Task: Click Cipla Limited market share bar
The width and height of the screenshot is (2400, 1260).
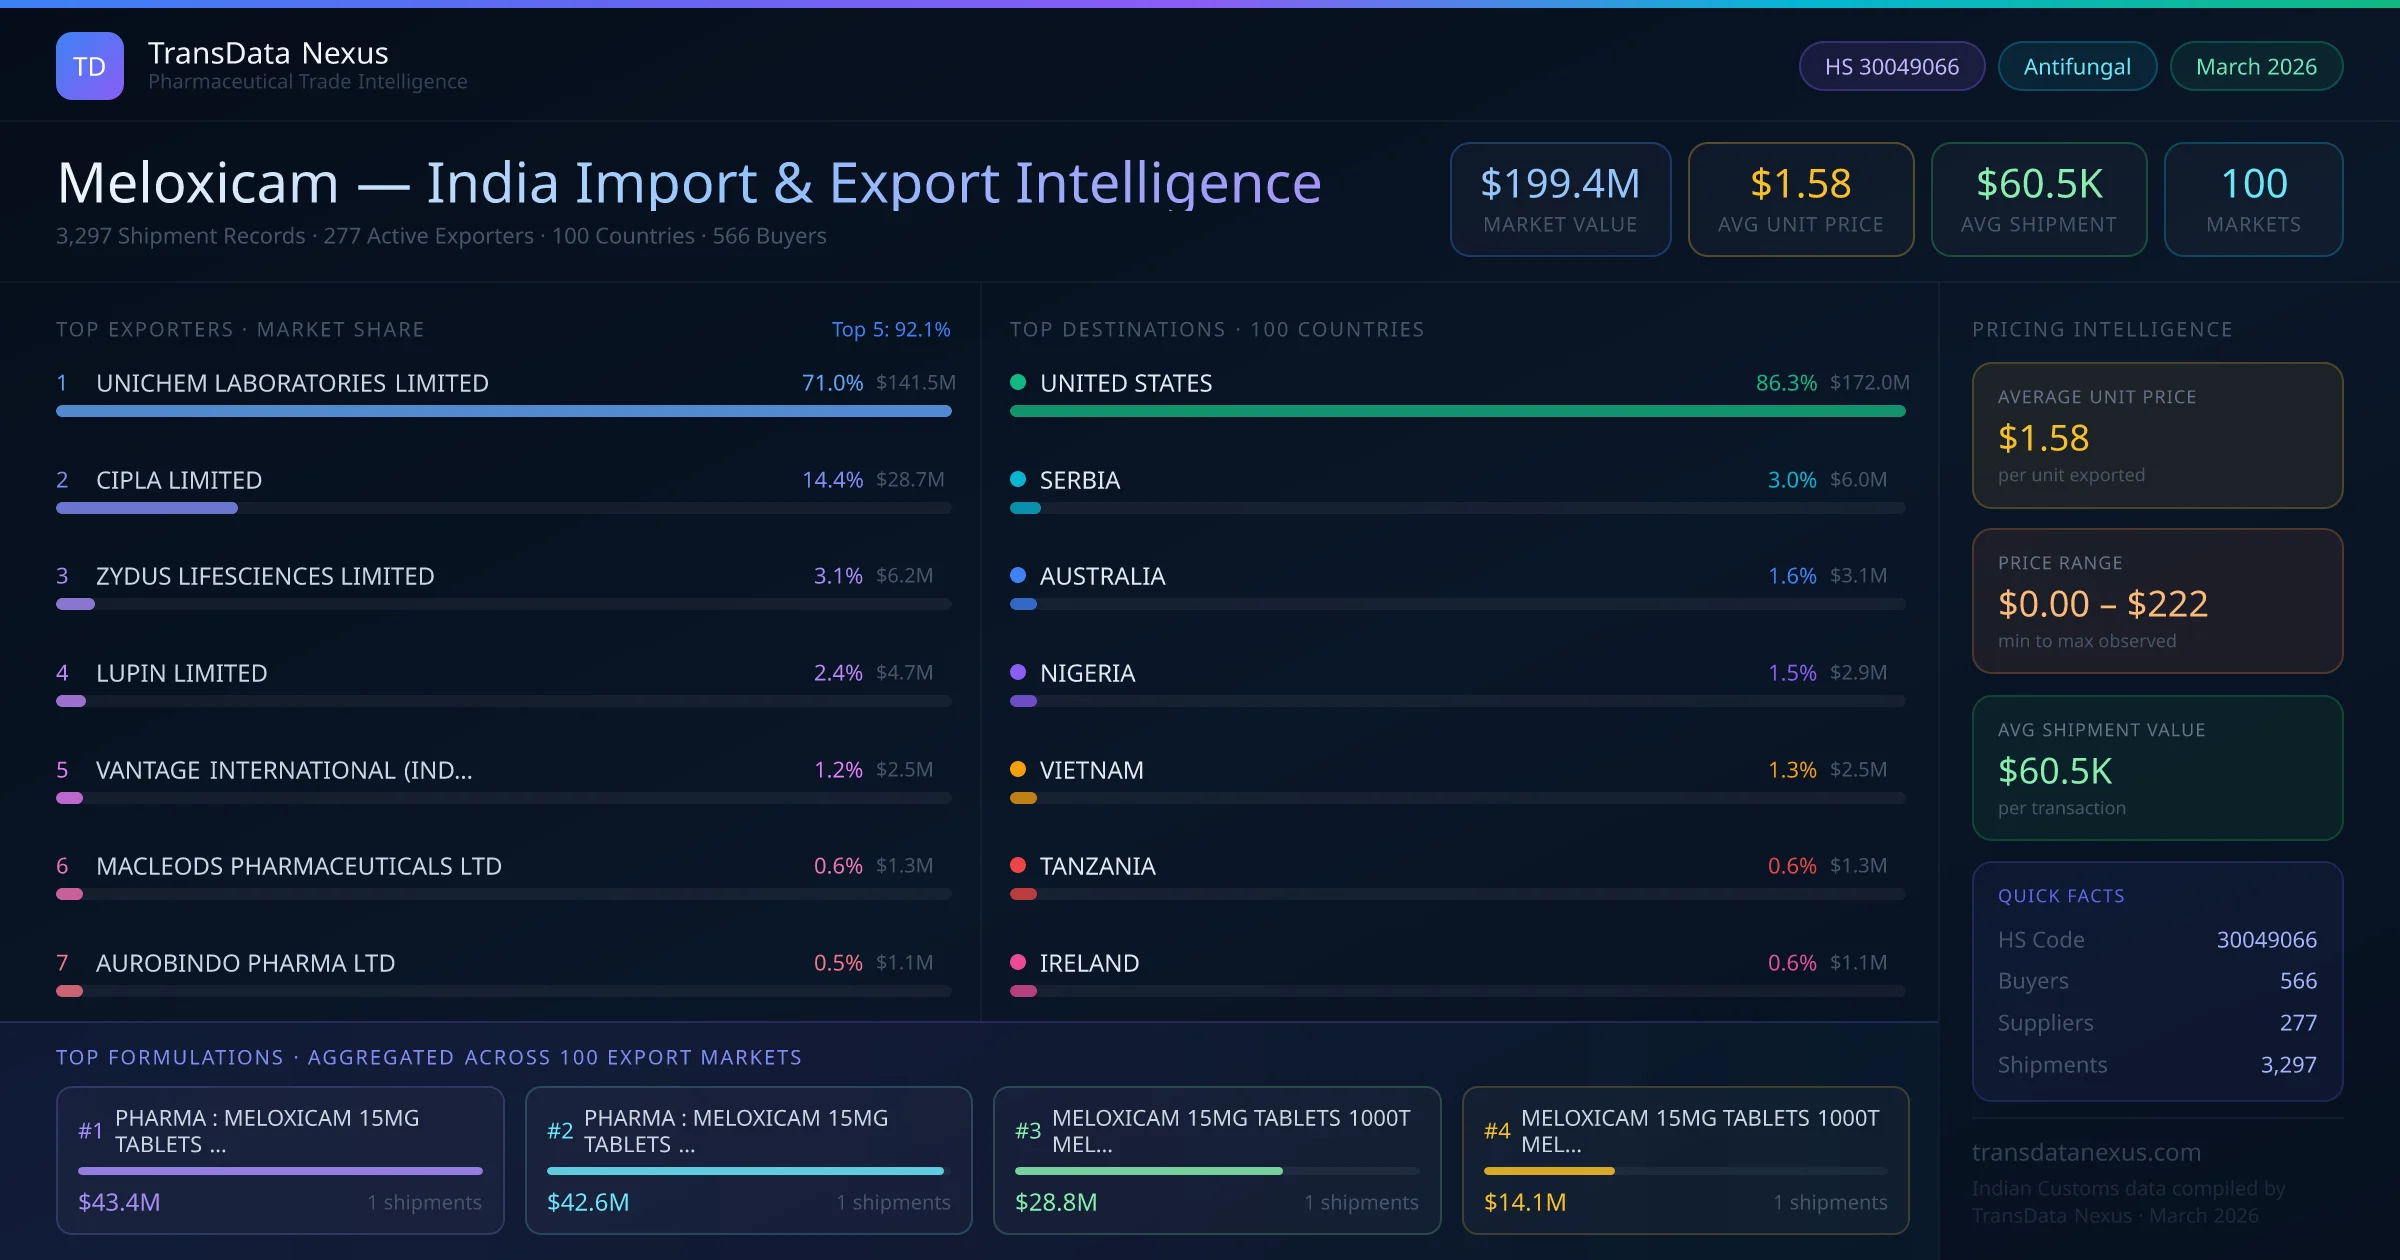Action: tap(147, 508)
